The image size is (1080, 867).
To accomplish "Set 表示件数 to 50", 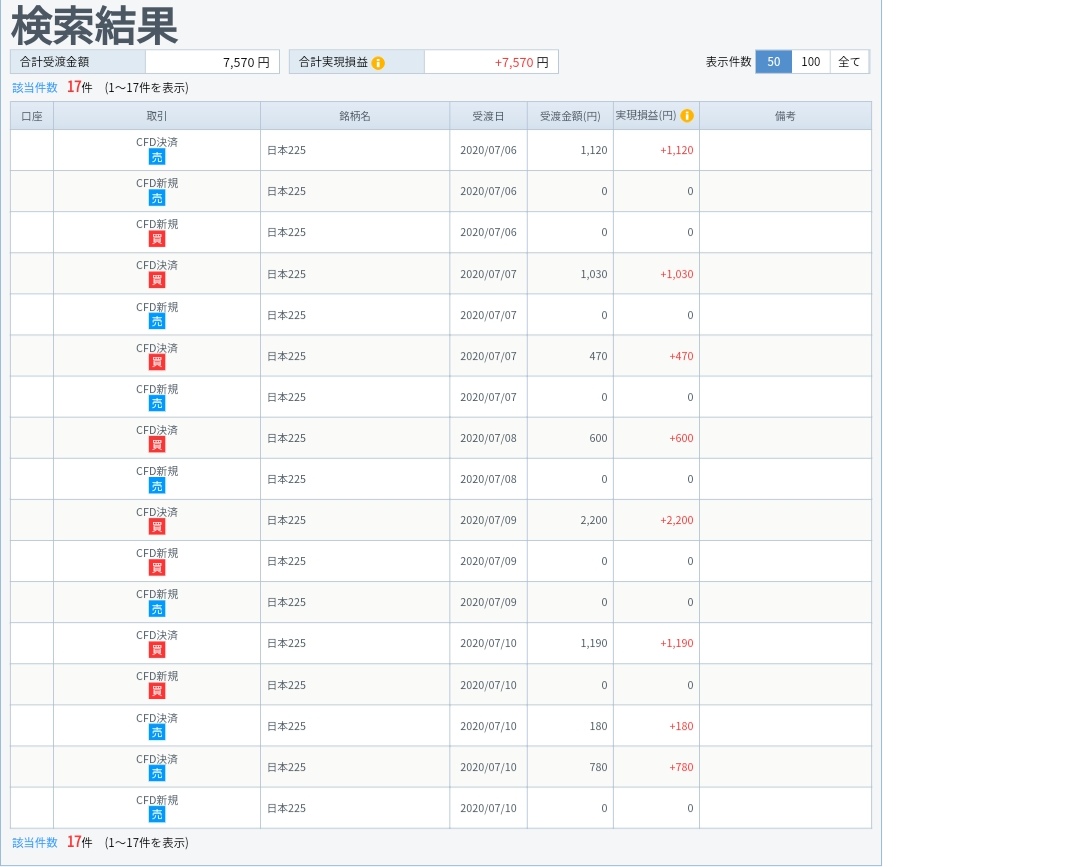I will coord(773,62).
